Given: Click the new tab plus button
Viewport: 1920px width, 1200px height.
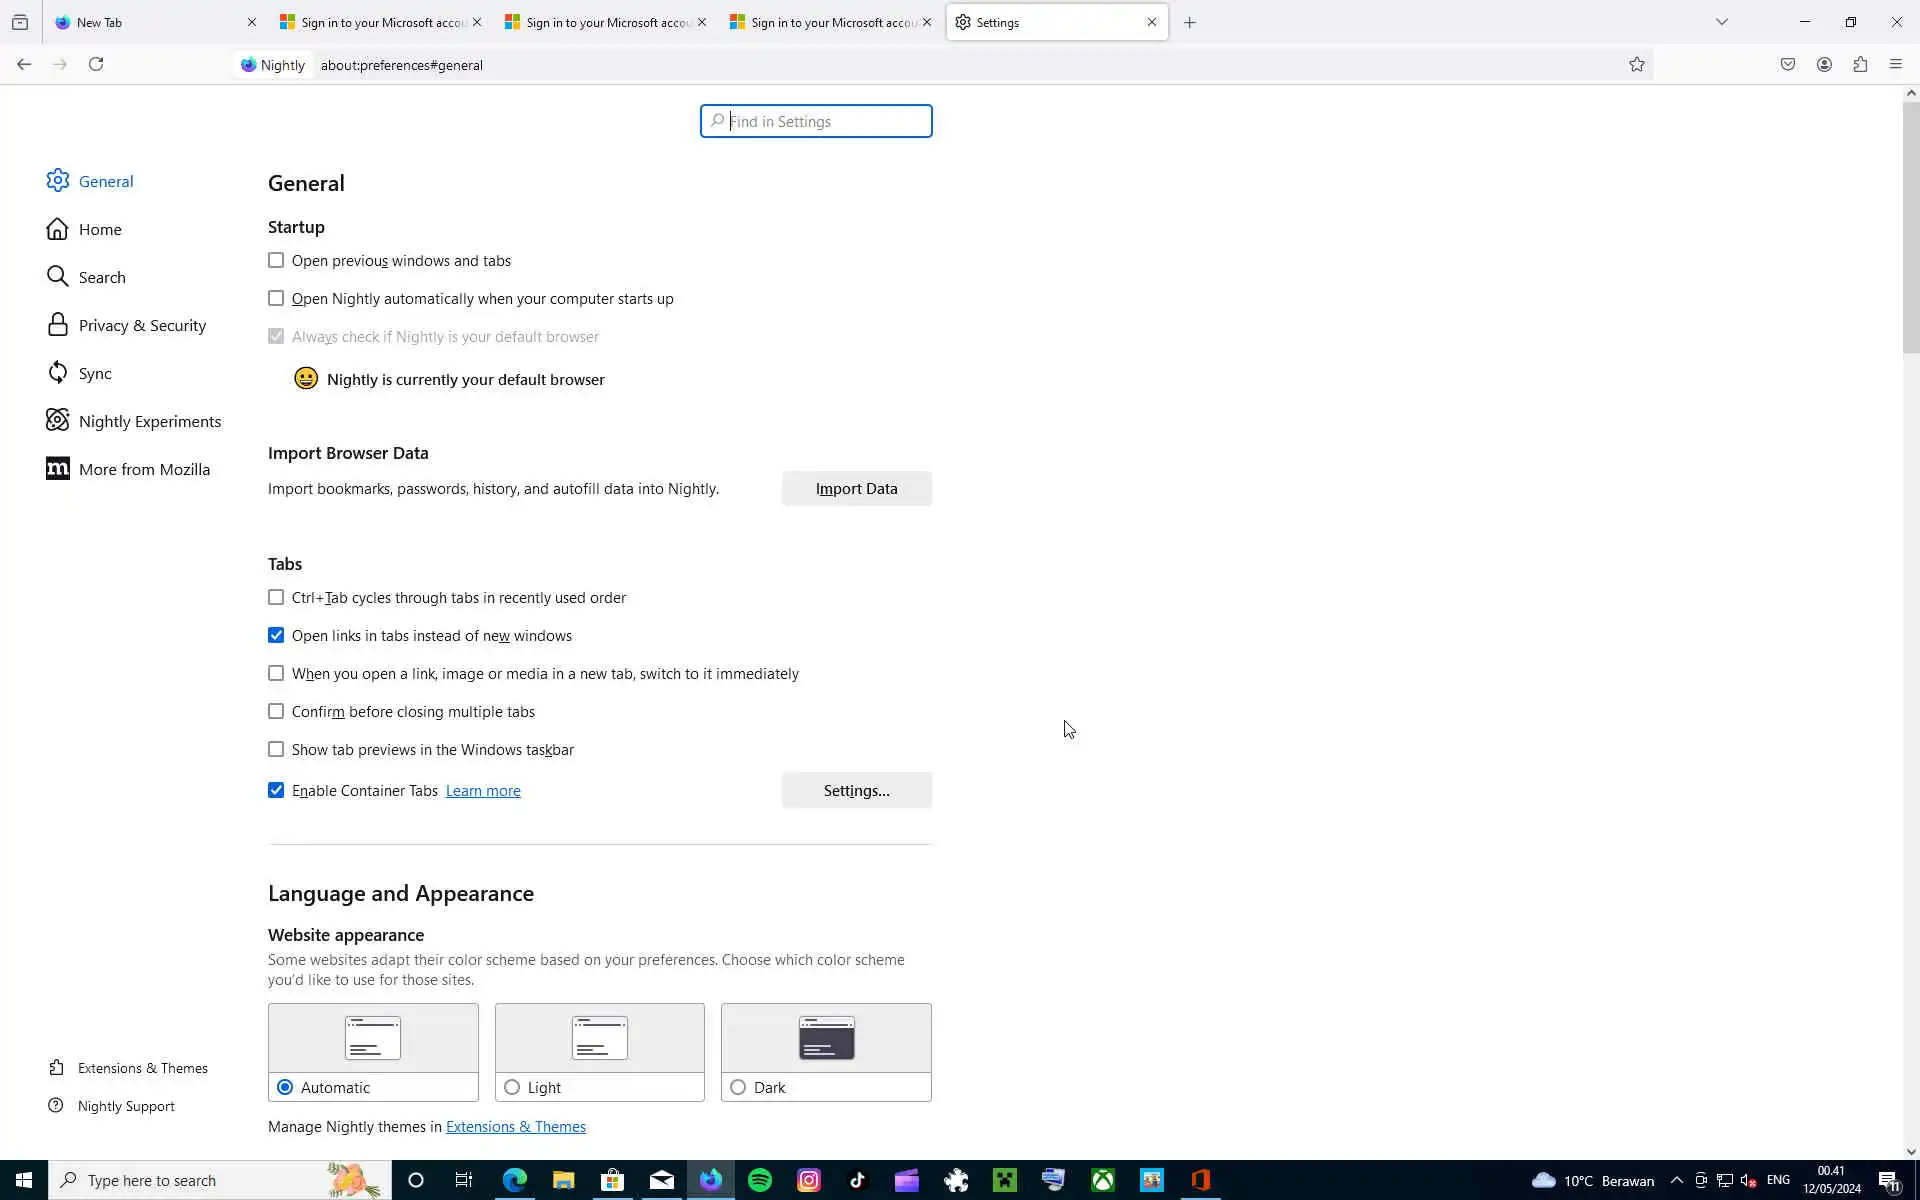Looking at the screenshot, I should tap(1189, 22).
